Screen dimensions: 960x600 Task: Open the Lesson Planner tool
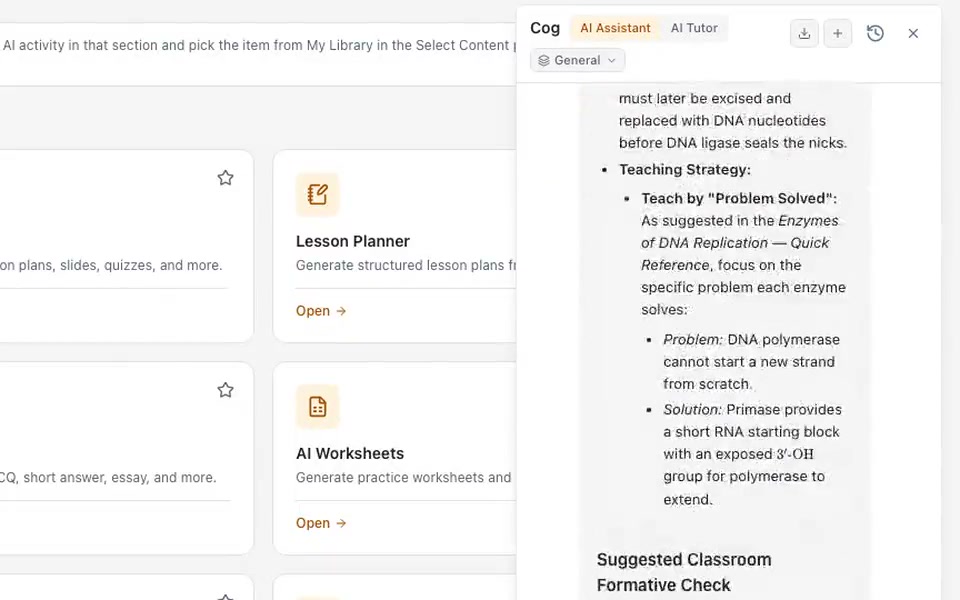(x=321, y=311)
